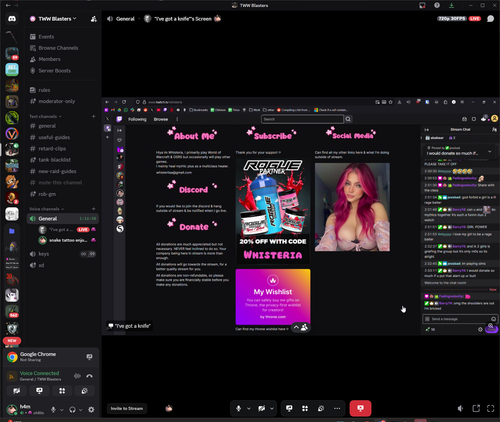Select the General voice channel
Image resolution: width=500 pixels, height=422 pixels.
pos(63,219)
